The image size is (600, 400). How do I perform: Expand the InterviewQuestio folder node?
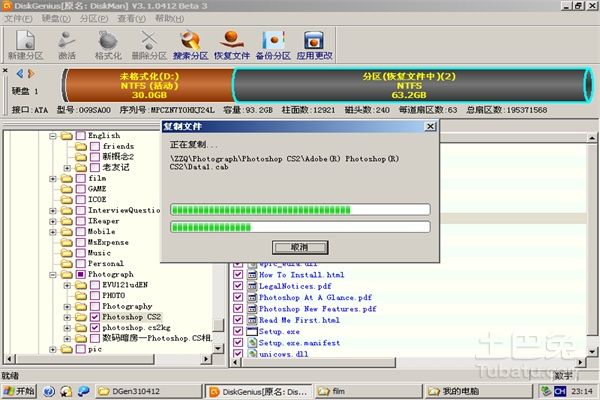click(x=53, y=211)
